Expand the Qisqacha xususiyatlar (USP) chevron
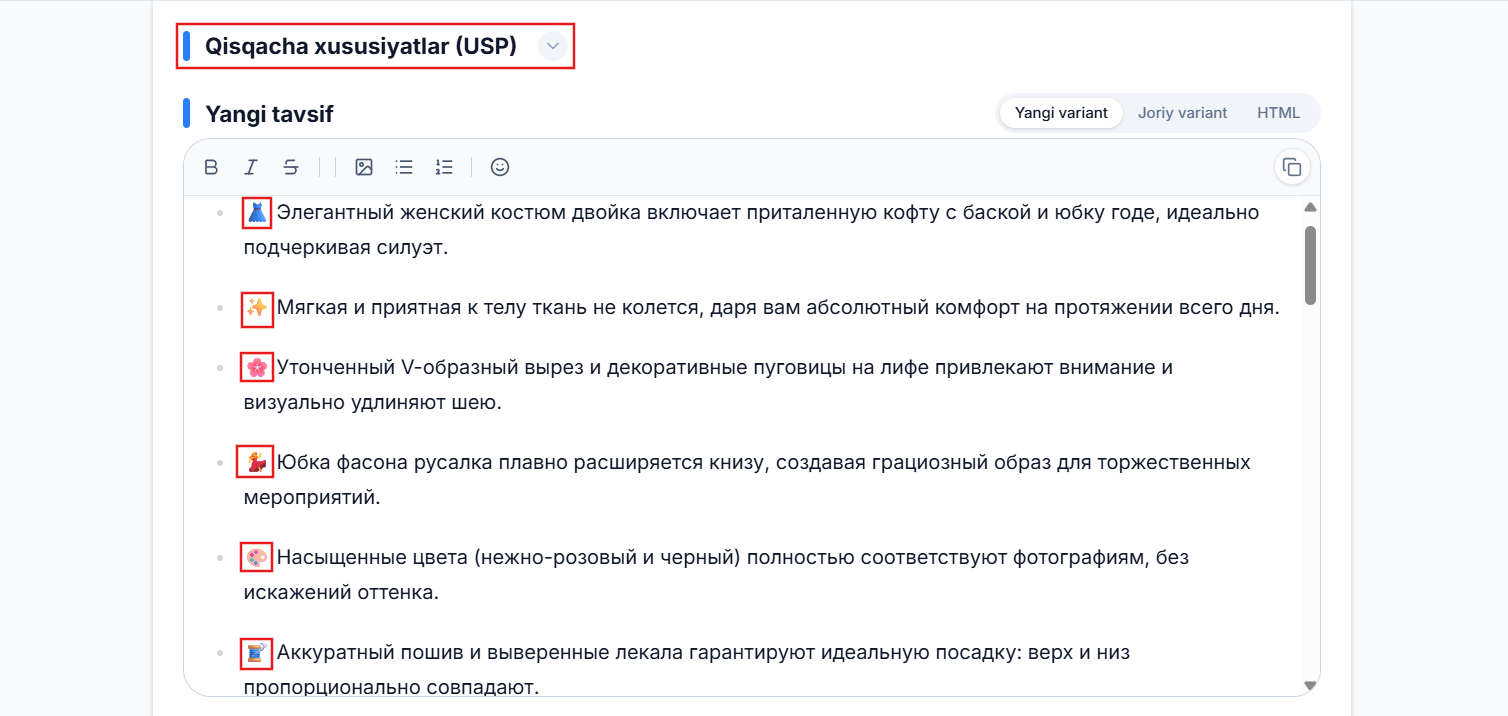The image size is (1508, 716). point(553,46)
